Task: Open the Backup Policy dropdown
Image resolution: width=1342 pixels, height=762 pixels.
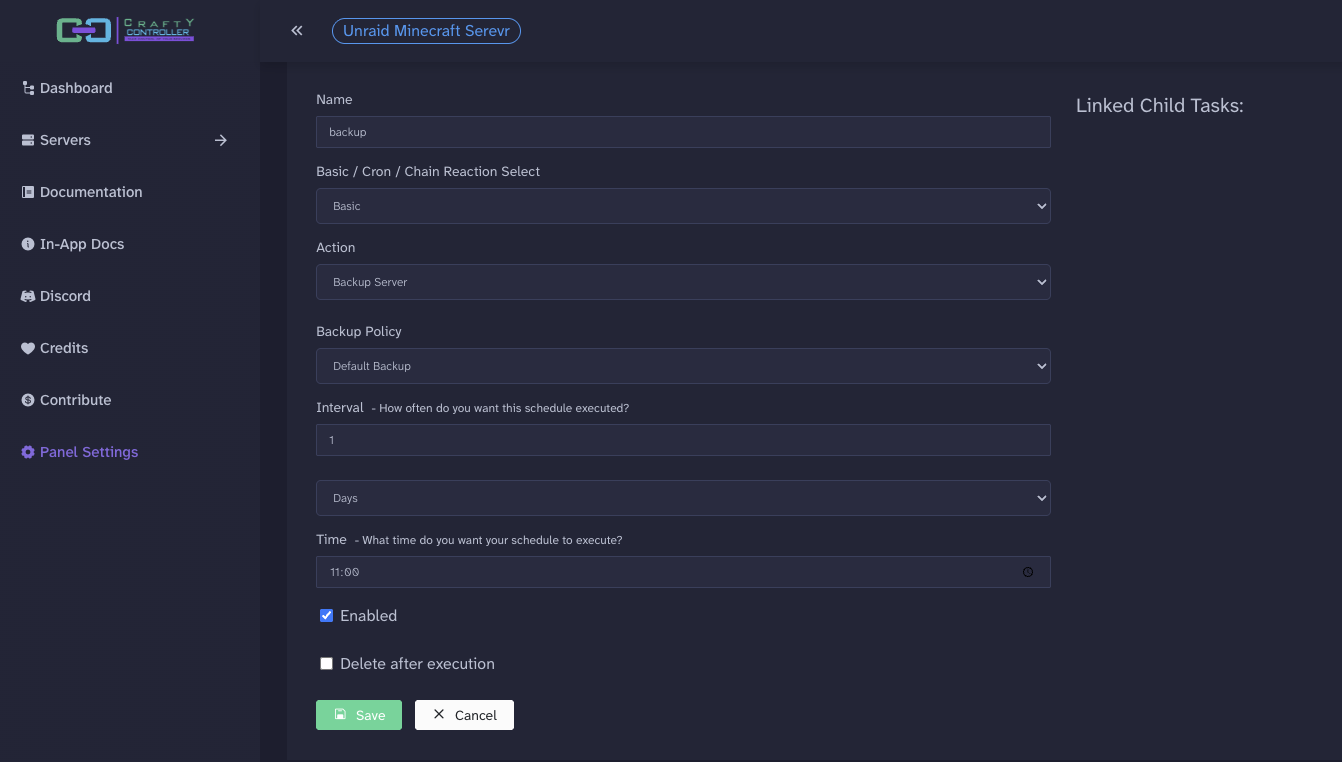Action: pyautogui.click(x=683, y=366)
